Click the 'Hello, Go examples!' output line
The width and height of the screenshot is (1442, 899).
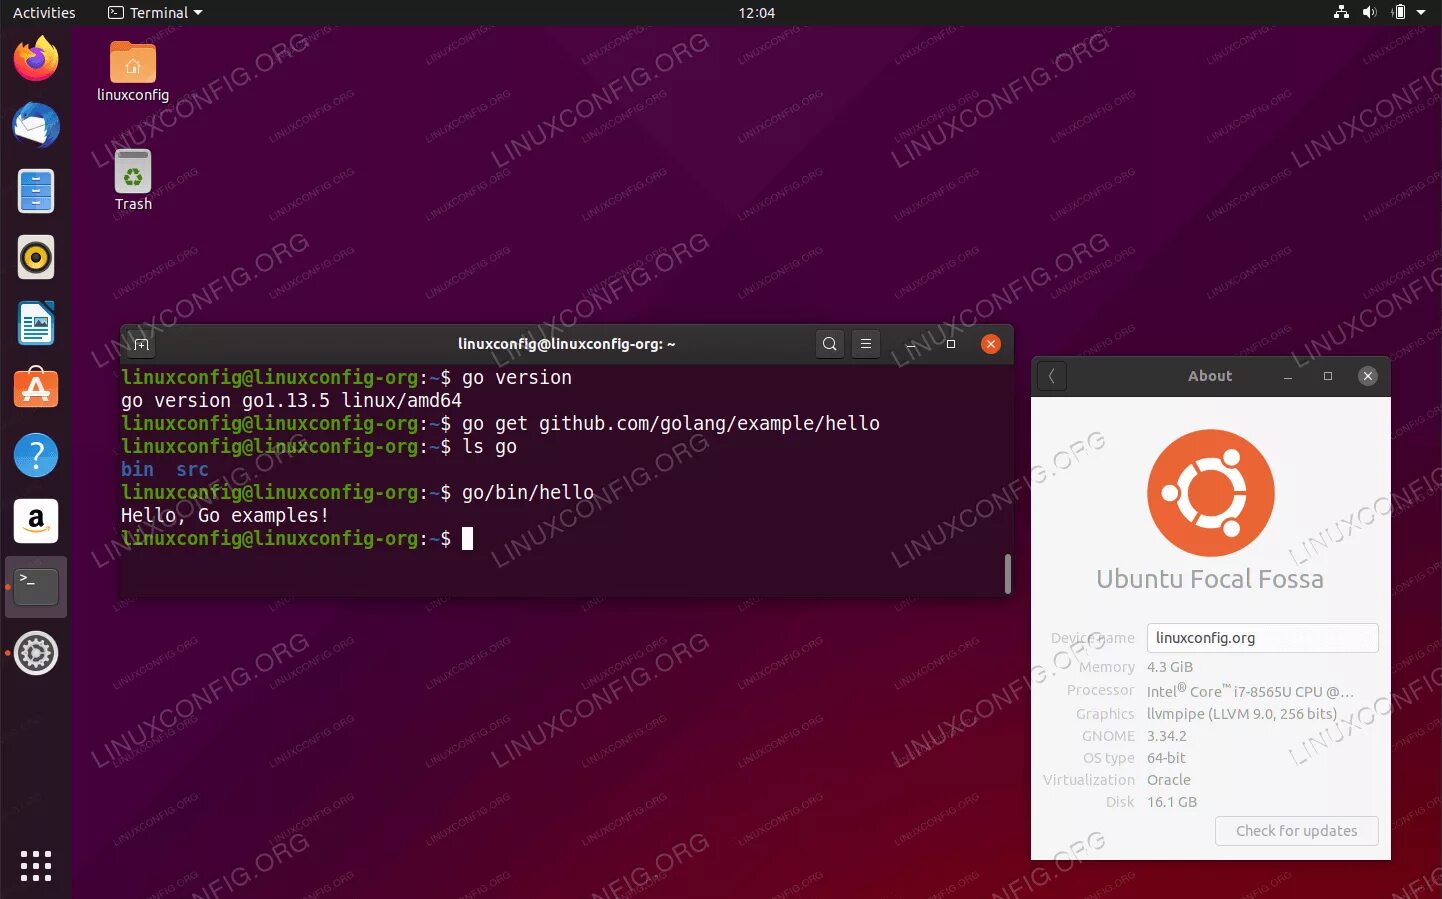[225, 515]
